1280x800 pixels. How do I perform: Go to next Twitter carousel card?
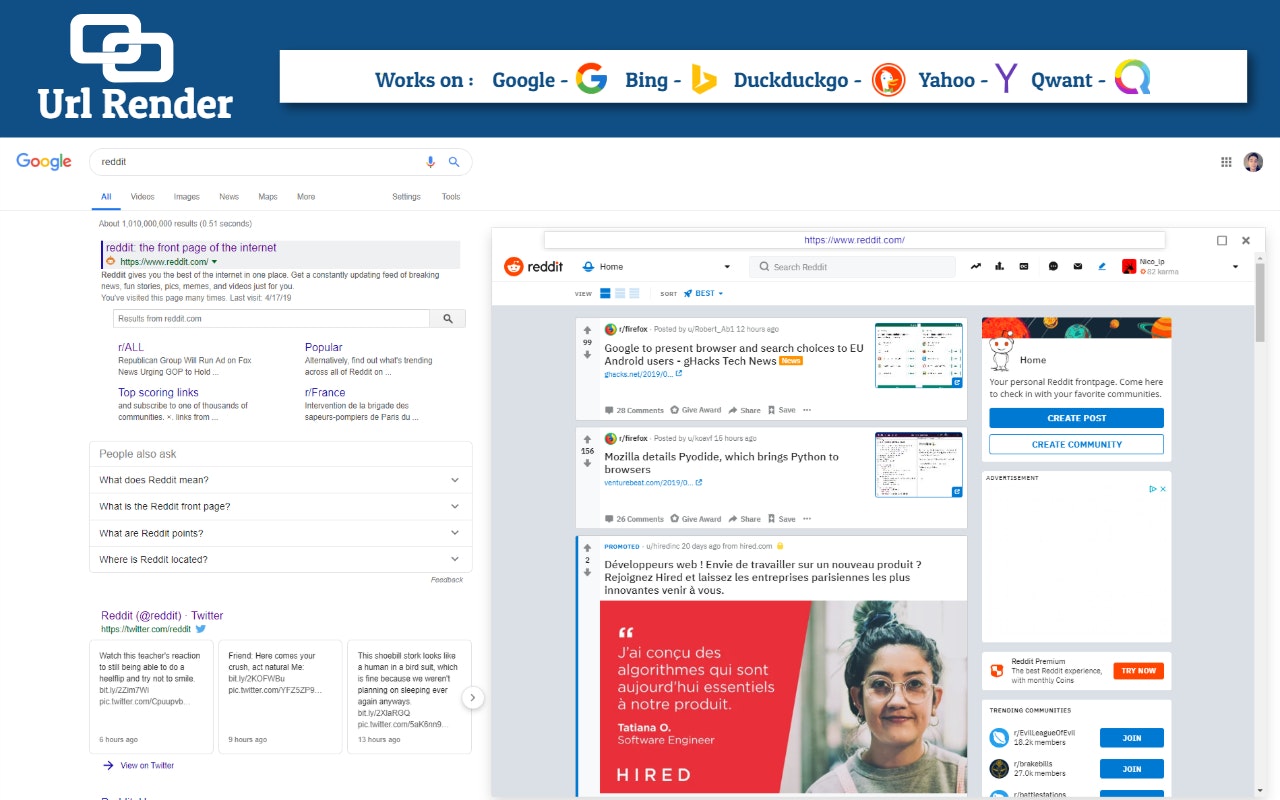pos(473,697)
